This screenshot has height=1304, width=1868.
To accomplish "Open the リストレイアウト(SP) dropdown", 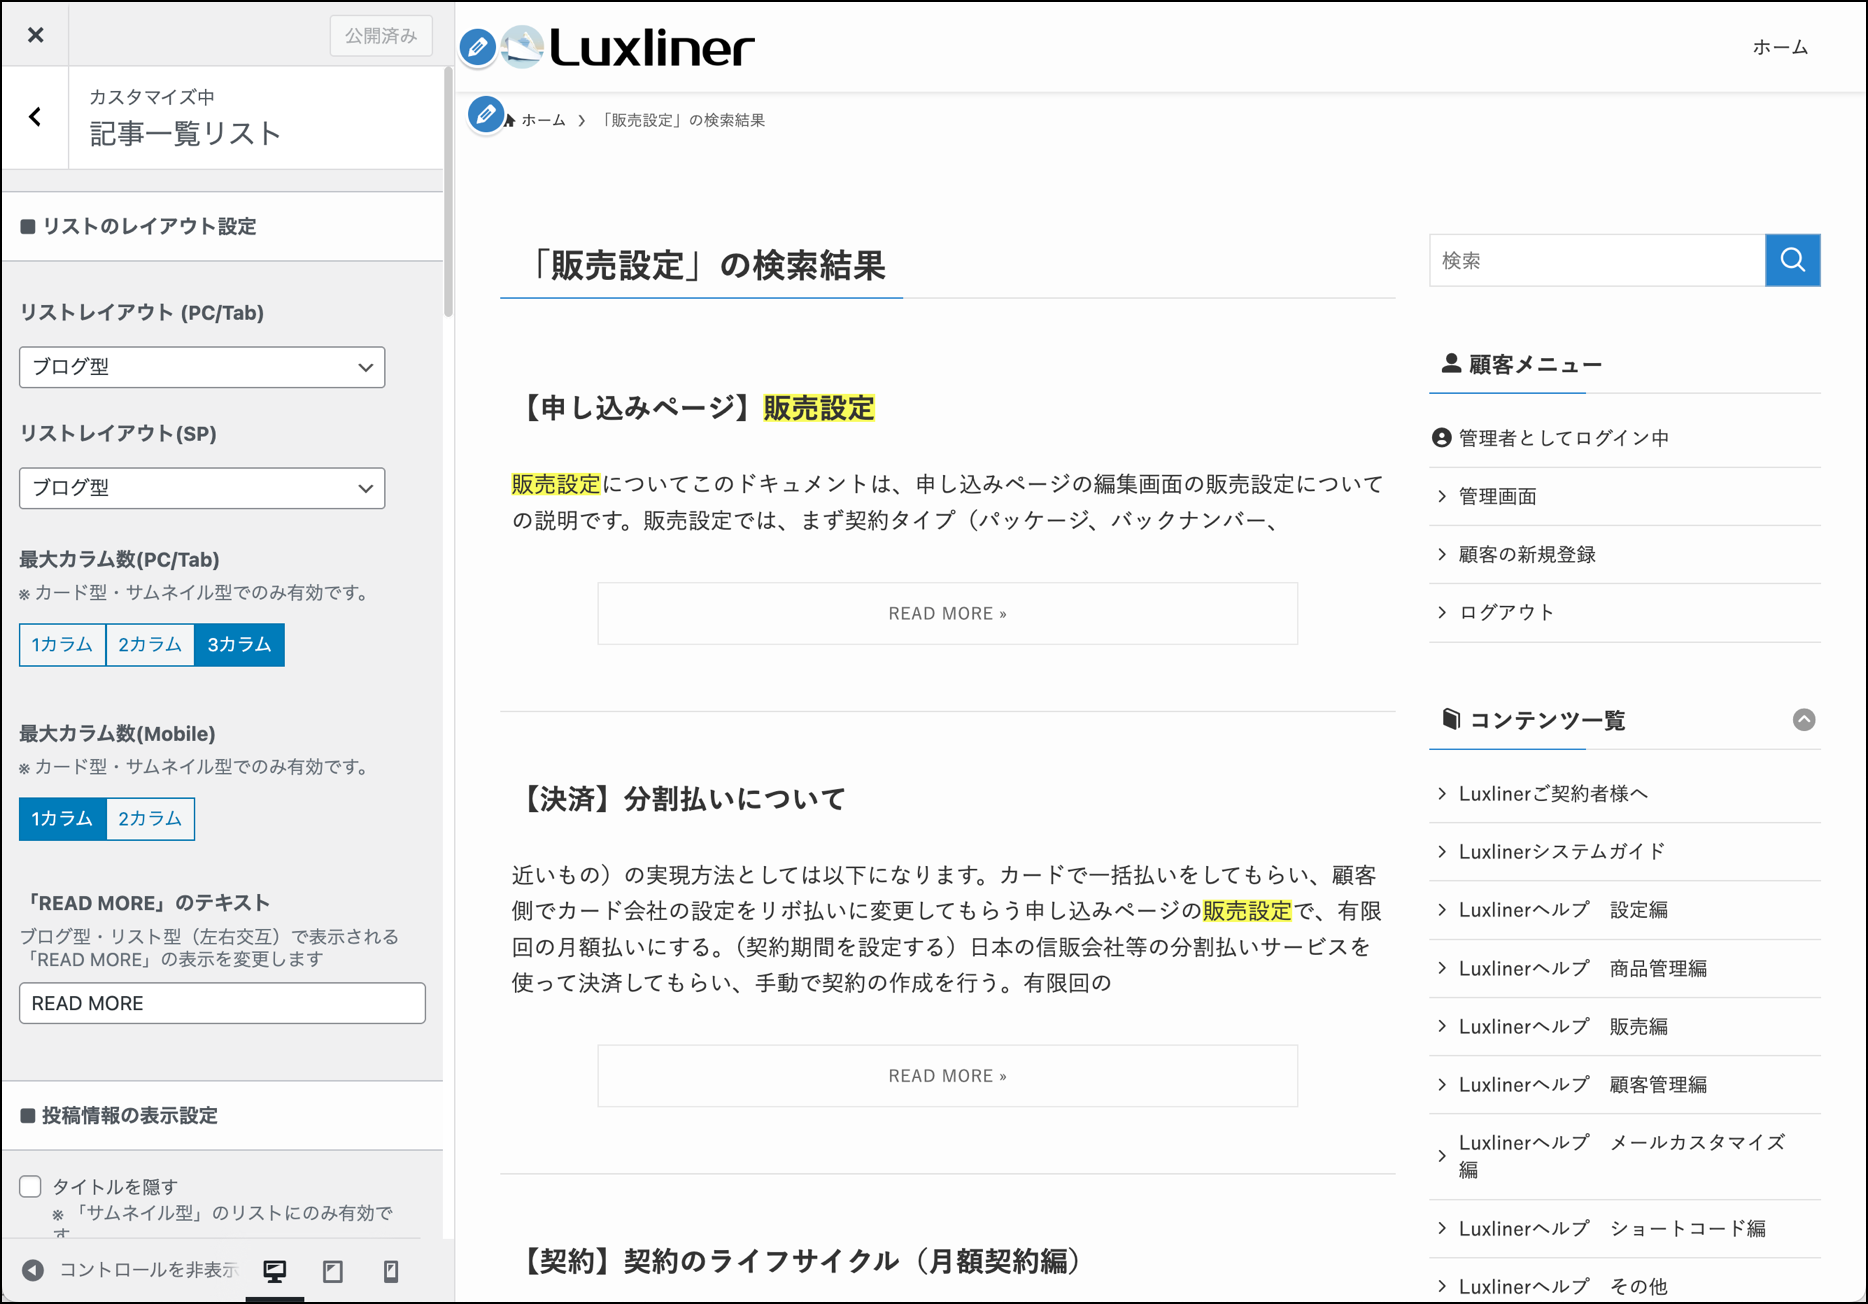I will tap(202, 489).
